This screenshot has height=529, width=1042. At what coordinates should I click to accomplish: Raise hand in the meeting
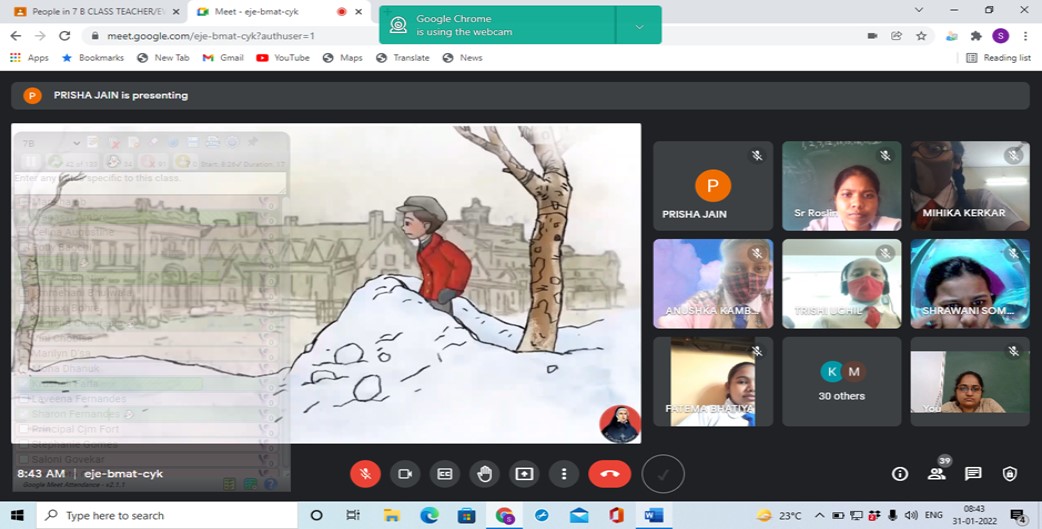(x=484, y=474)
